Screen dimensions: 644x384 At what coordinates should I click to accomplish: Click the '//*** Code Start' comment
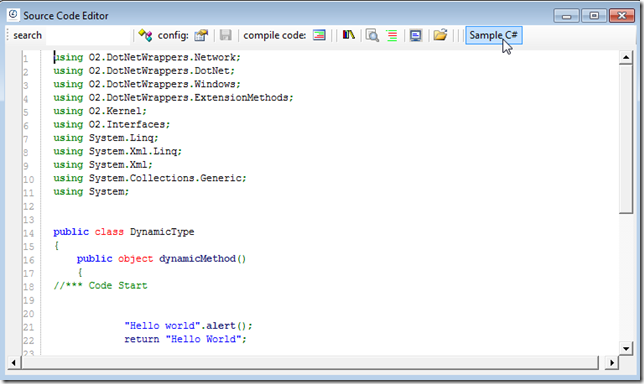coord(100,286)
